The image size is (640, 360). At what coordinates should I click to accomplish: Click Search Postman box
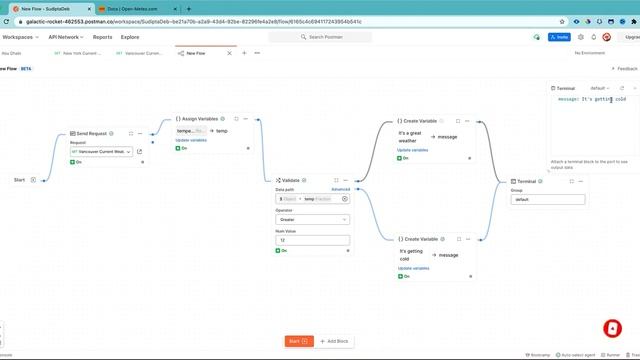[x=320, y=37]
